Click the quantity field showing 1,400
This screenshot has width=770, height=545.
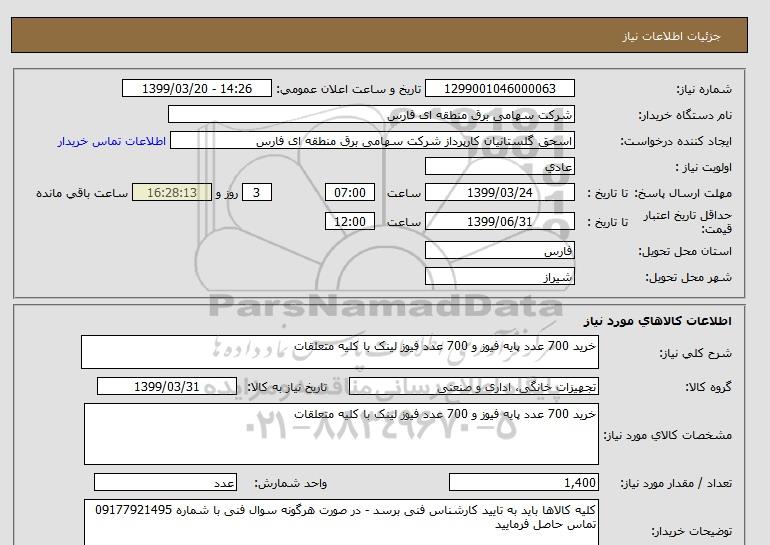(523, 483)
